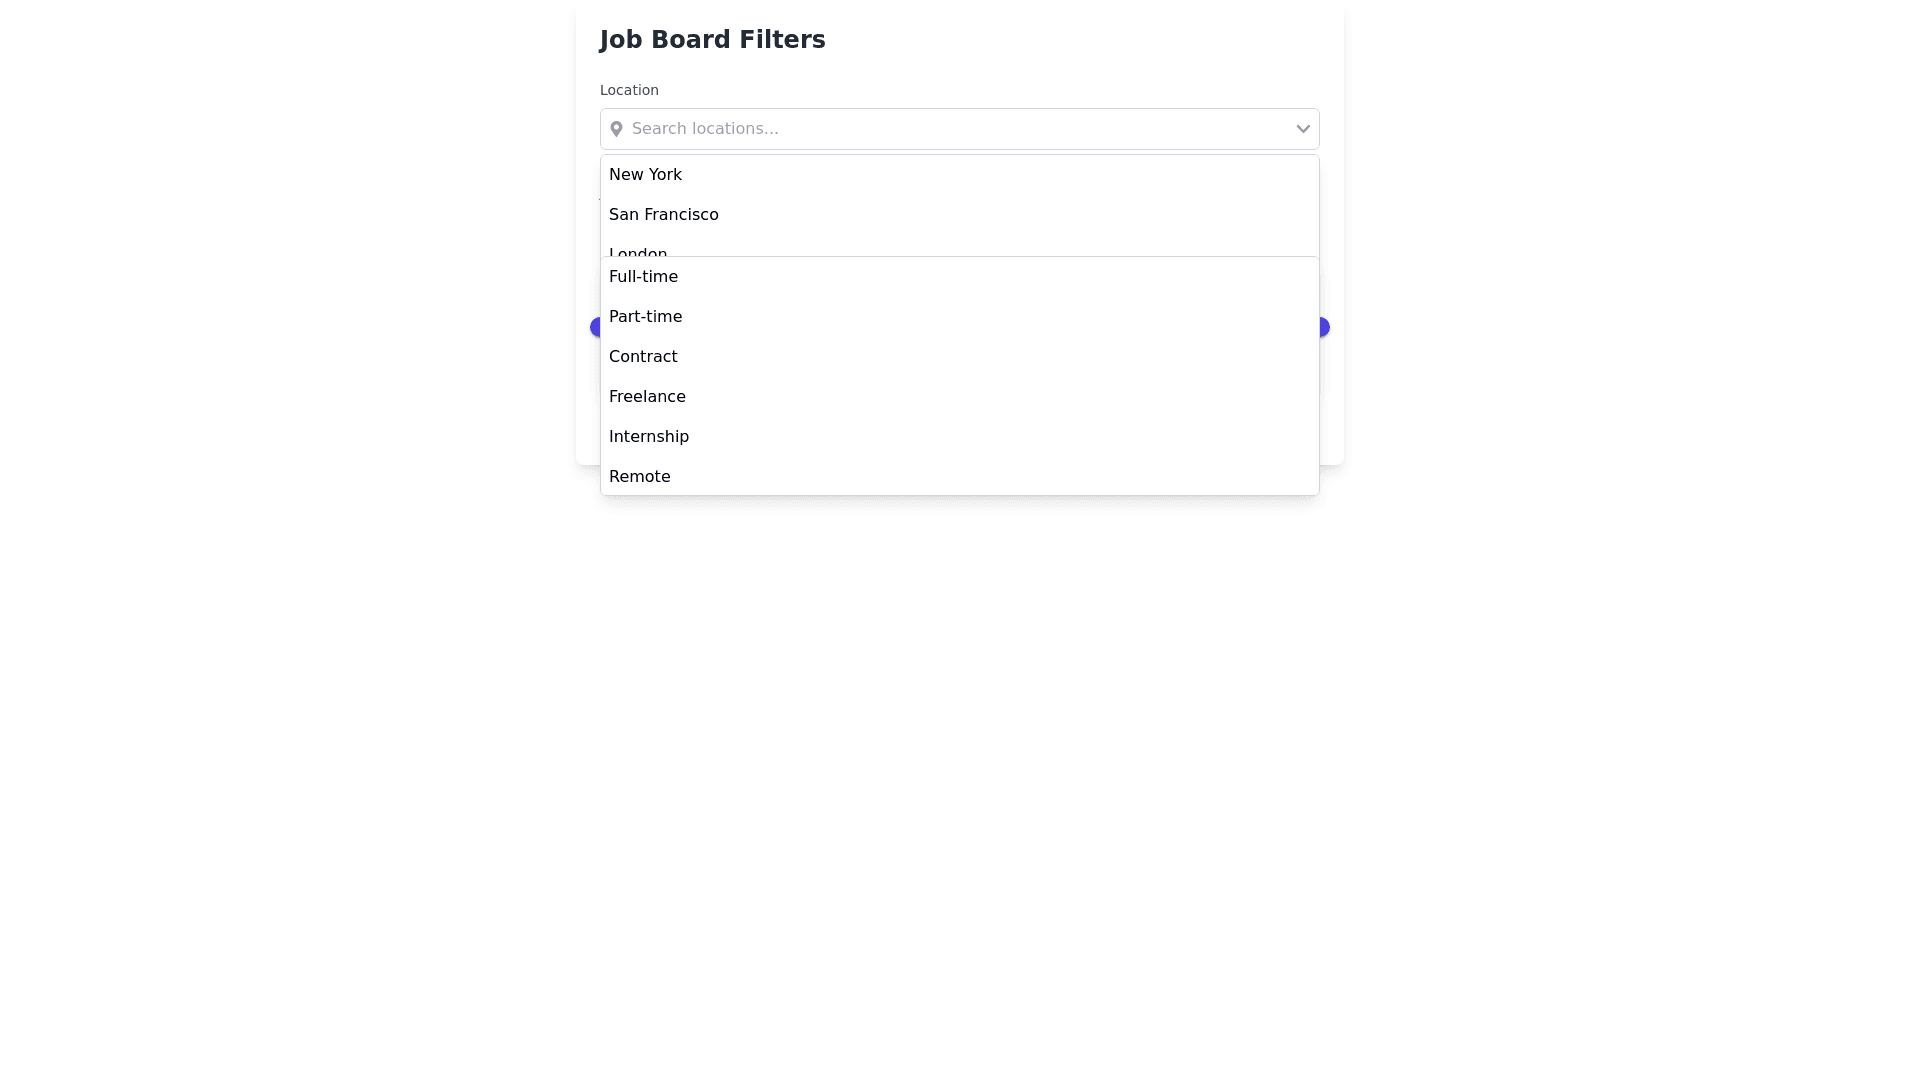
Task: Select Remote from the dropdown list
Action: (x=640, y=477)
